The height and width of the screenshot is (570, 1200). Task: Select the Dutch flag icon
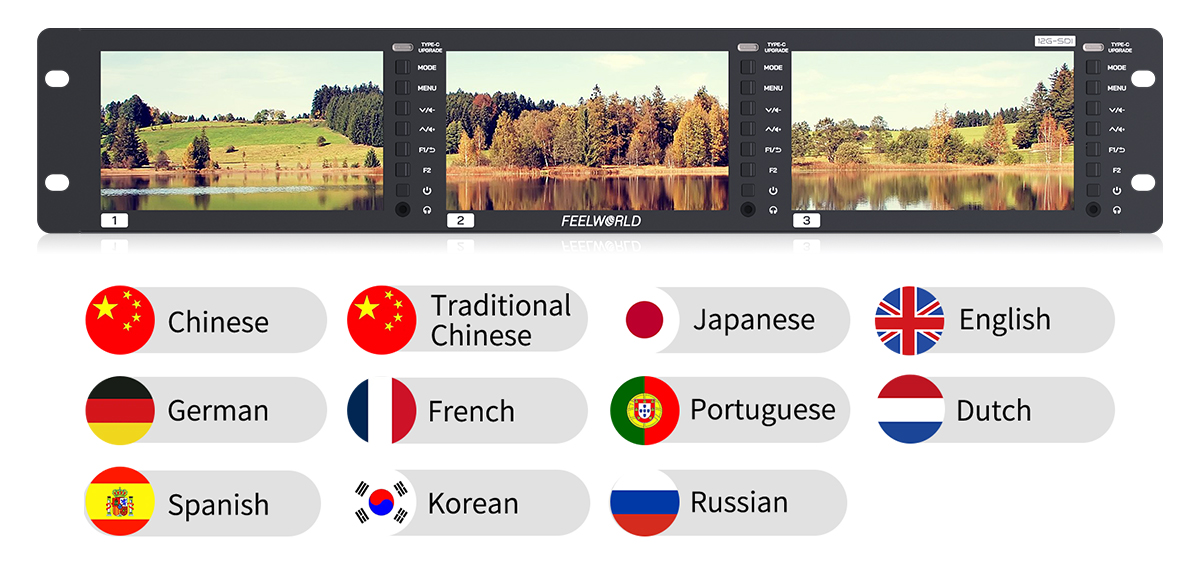pyautogui.click(x=911, y=409)
